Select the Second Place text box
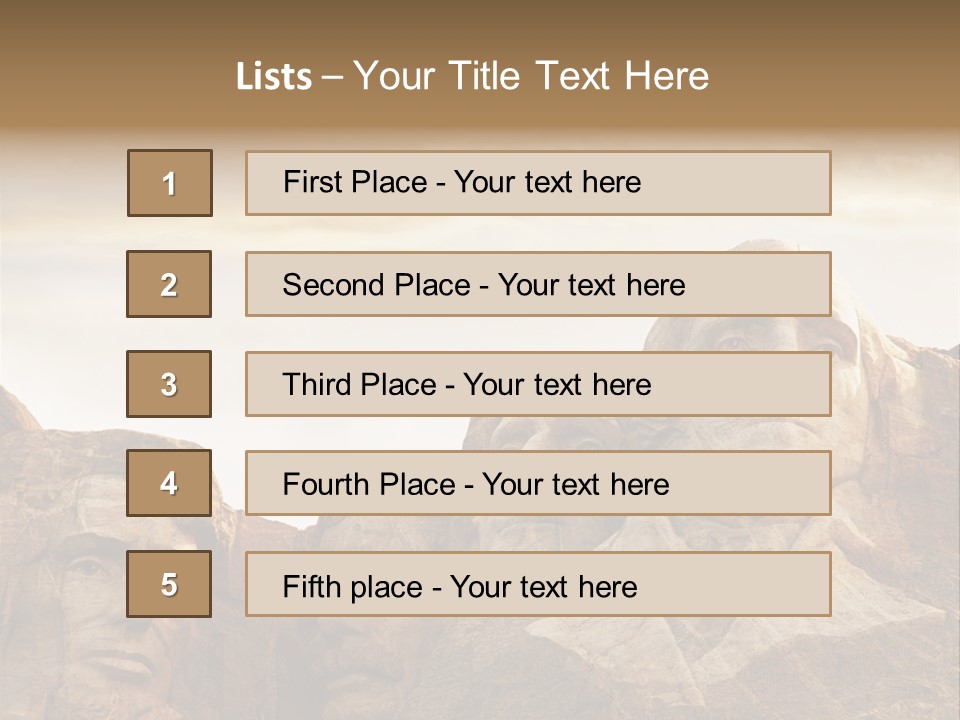The width and height of the screenshot is (960, 720). click(538, 284)
